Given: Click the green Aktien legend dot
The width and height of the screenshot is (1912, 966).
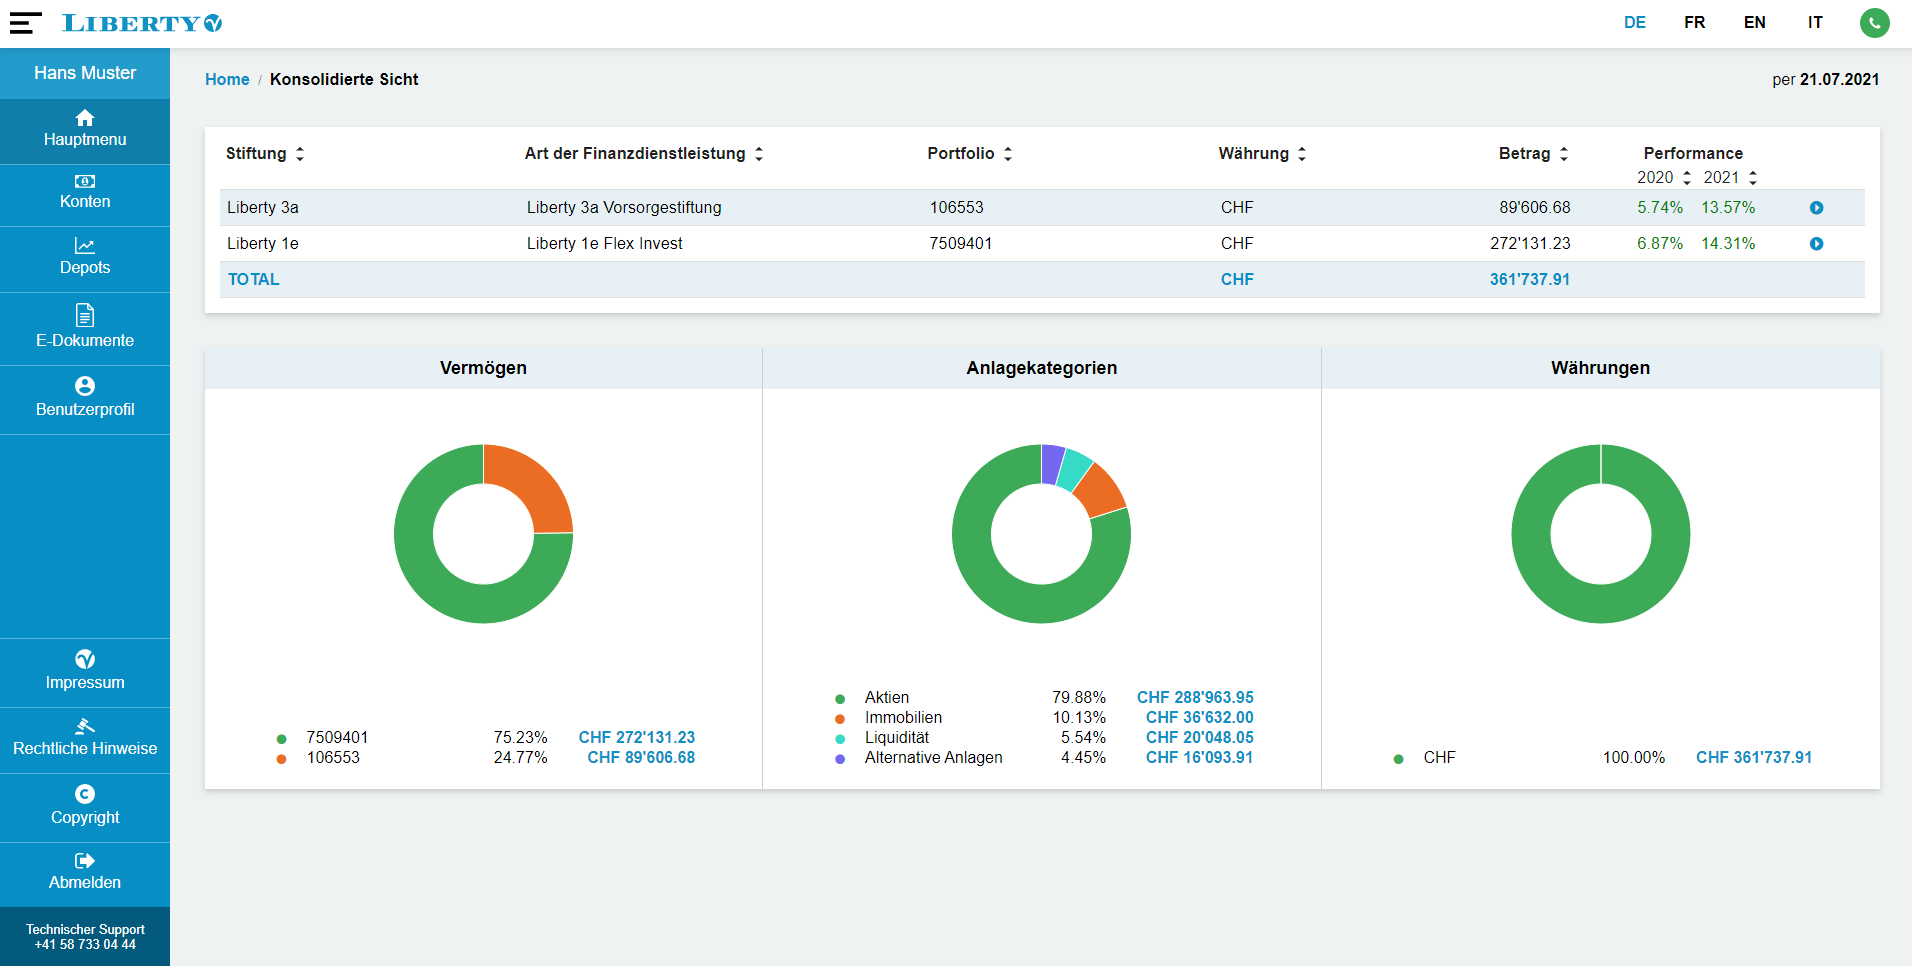Looking at the screenshot, I should coord(840,699).
